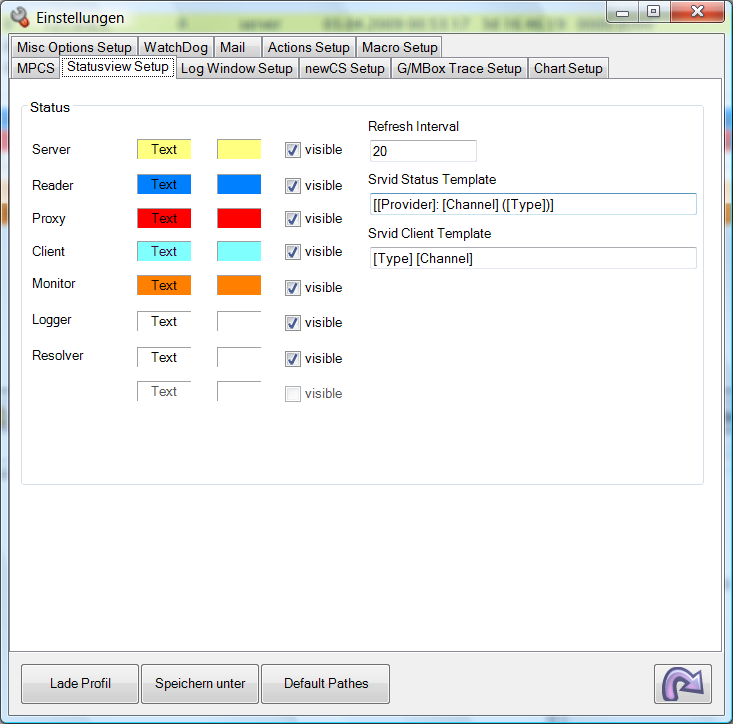This screenshot has width=733, height=724.
Task: Focus the Srvid Client Template field
Action: point(532,258)
